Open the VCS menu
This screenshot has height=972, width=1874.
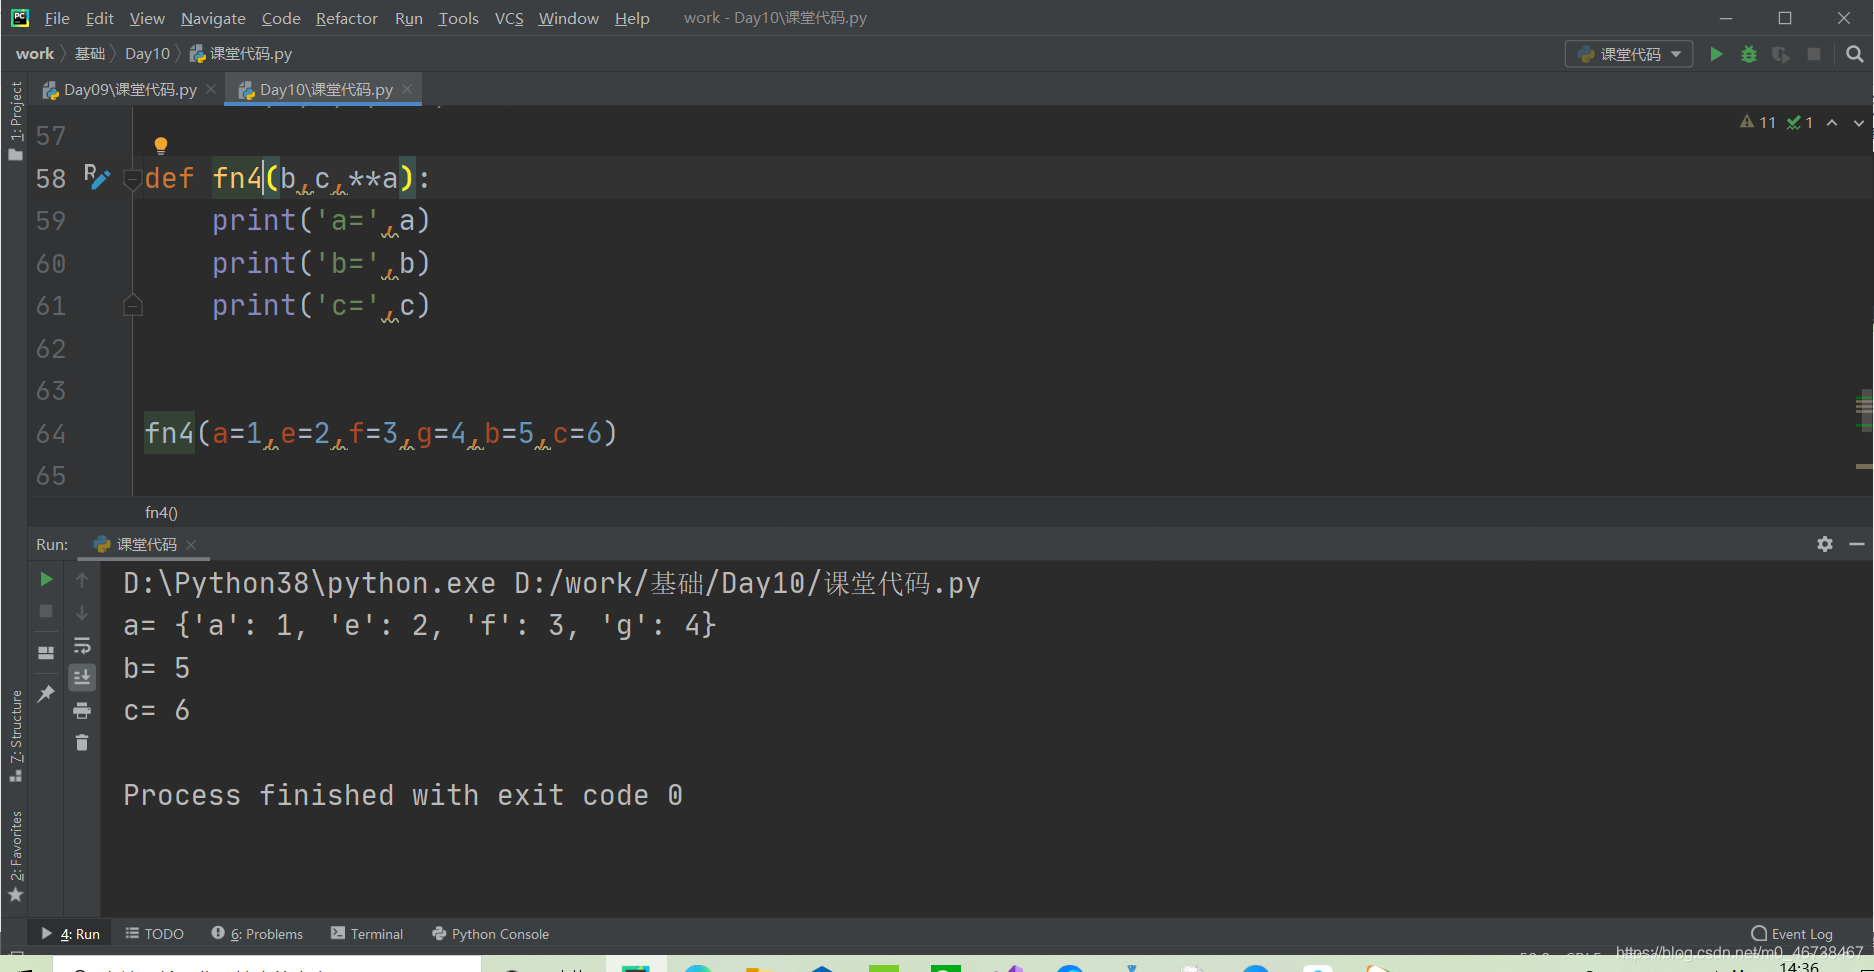coord(509,18)
